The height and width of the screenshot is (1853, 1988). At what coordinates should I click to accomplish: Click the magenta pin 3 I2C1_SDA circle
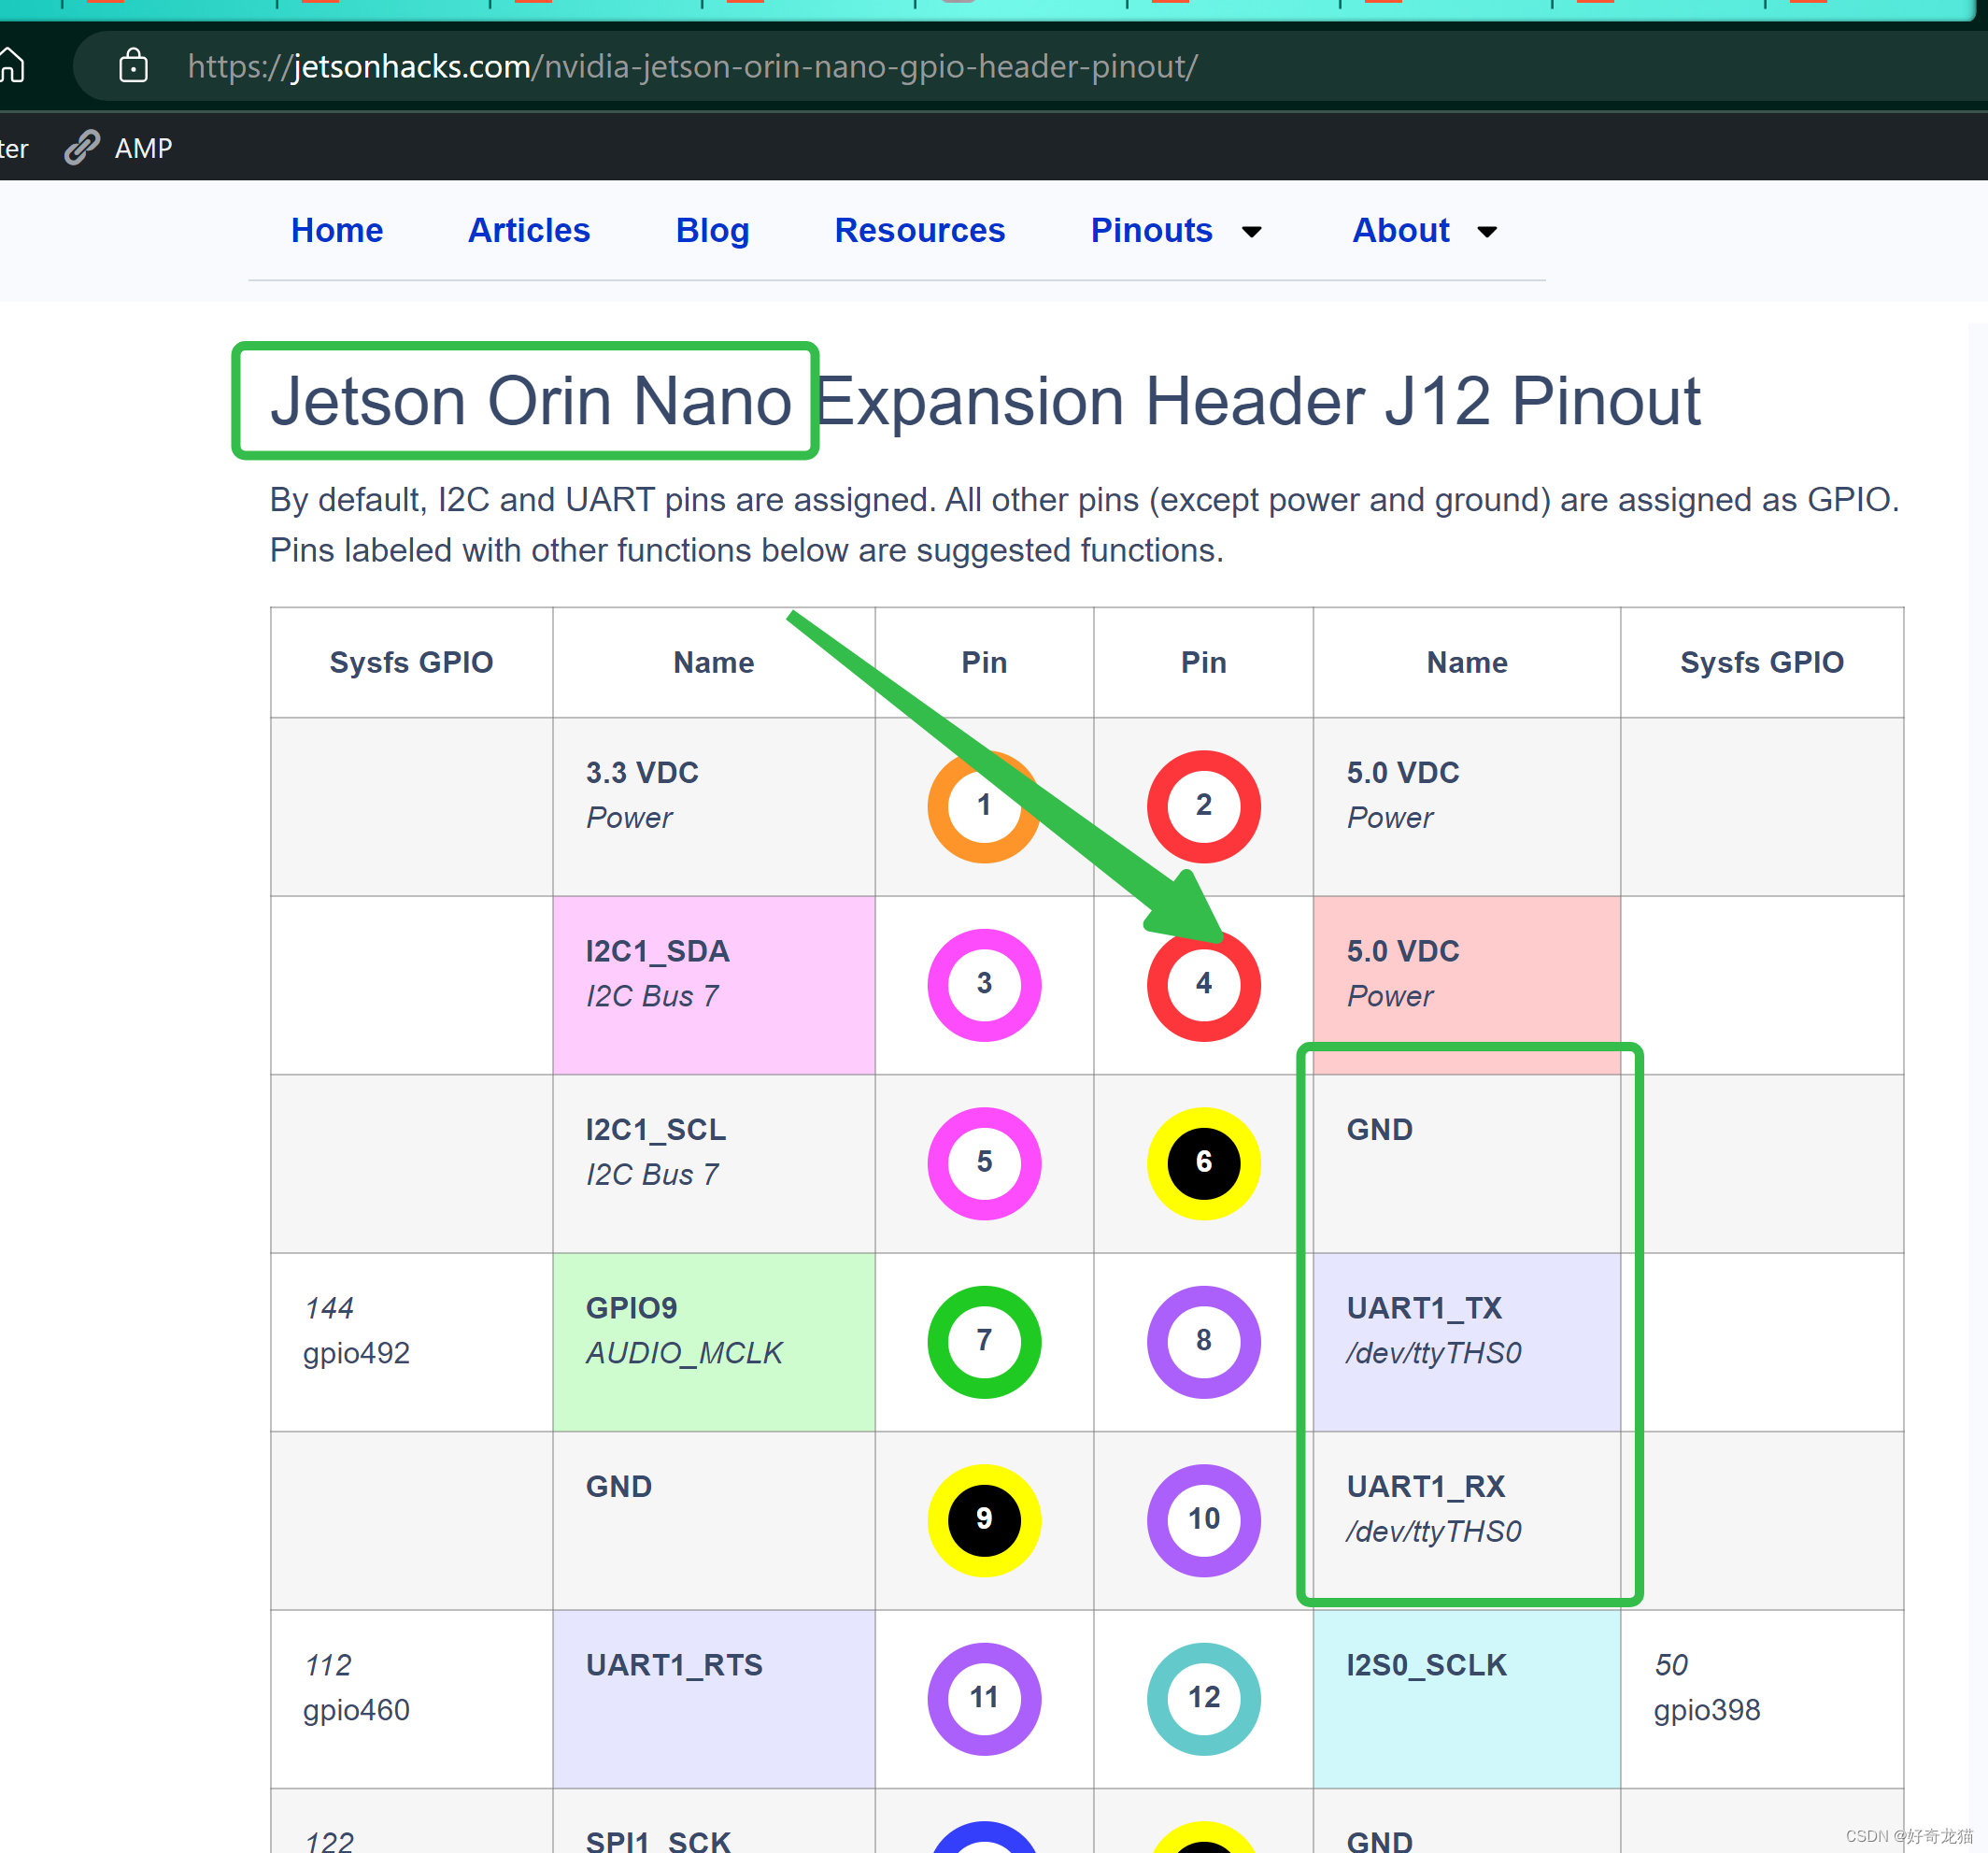click(x=983, y=984)
